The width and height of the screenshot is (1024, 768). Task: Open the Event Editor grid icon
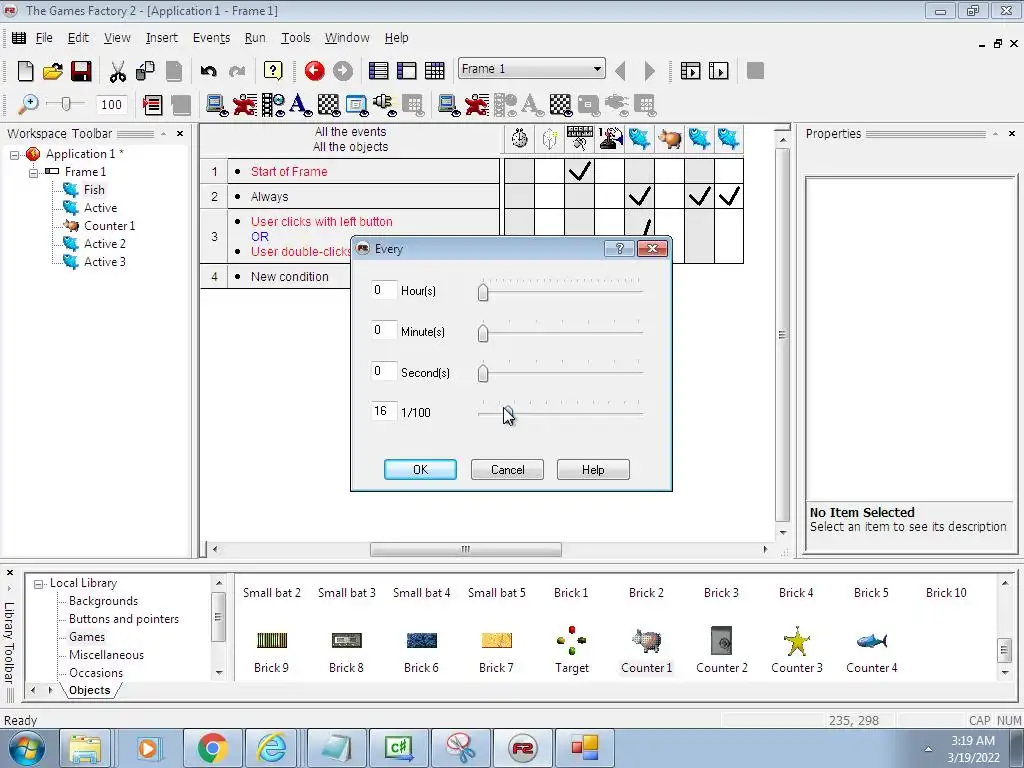click(x=435, y=71)
